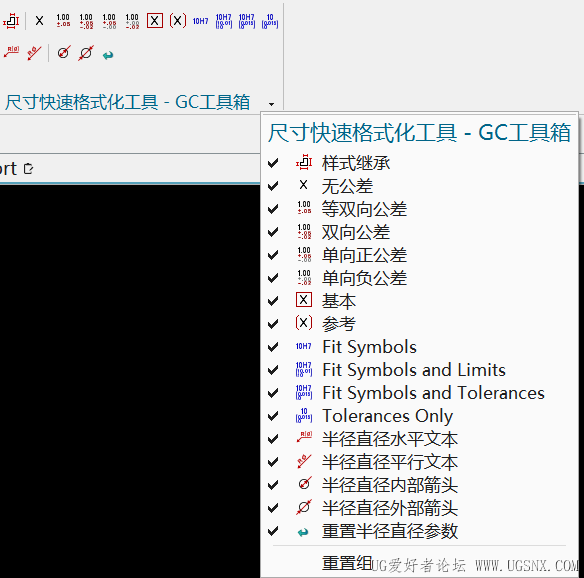Screen dimensions: 584x578
Task: Apply equal bilateral tolerance from toolbar
Action: click(x=63, y=21)
